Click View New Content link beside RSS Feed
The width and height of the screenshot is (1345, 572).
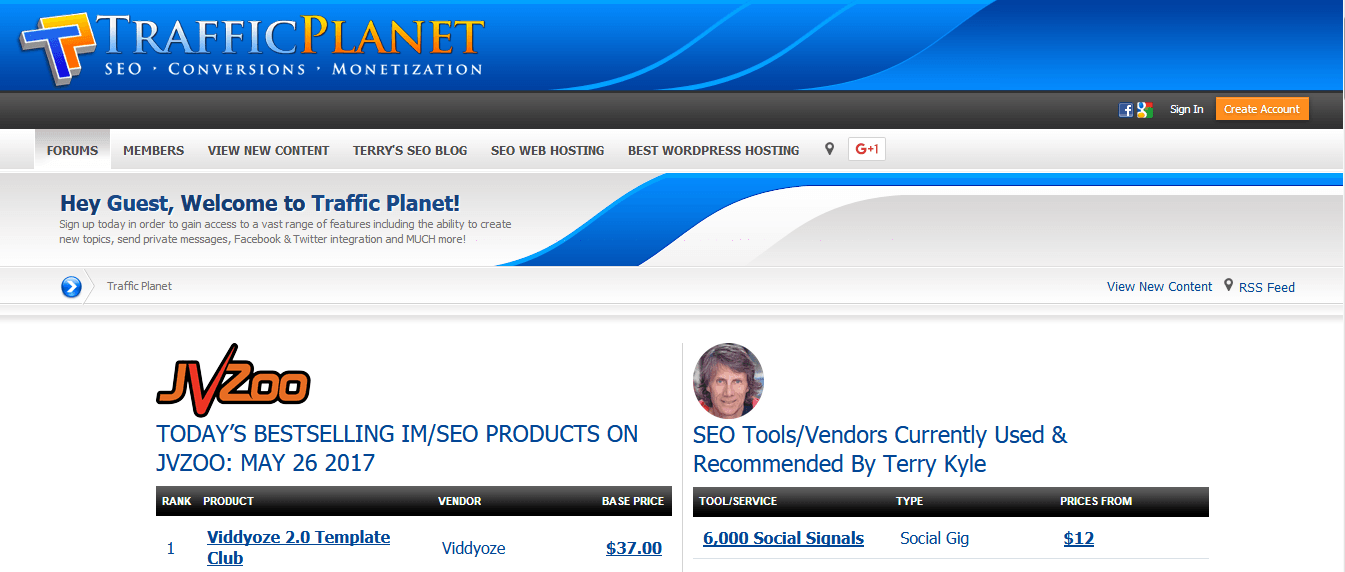pos(1159,286)
